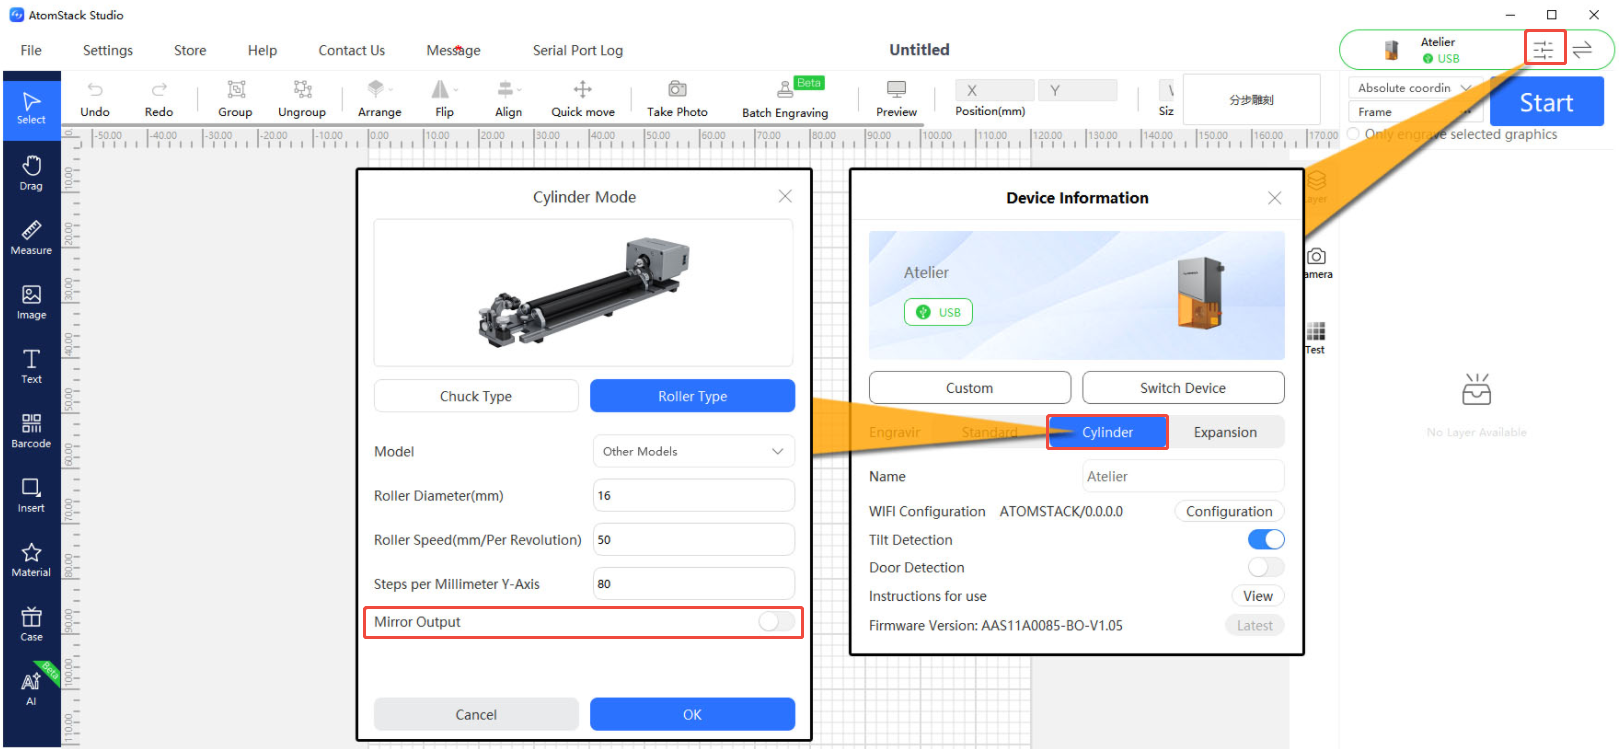Viewport: 1619px width, 749px height.
Task: Open device settings sliders icon
Action: [1544, 49]
